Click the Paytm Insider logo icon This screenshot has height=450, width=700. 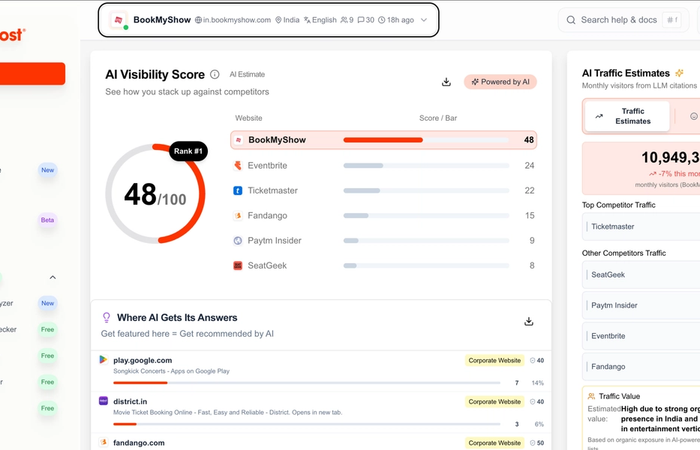click(238, 241)
